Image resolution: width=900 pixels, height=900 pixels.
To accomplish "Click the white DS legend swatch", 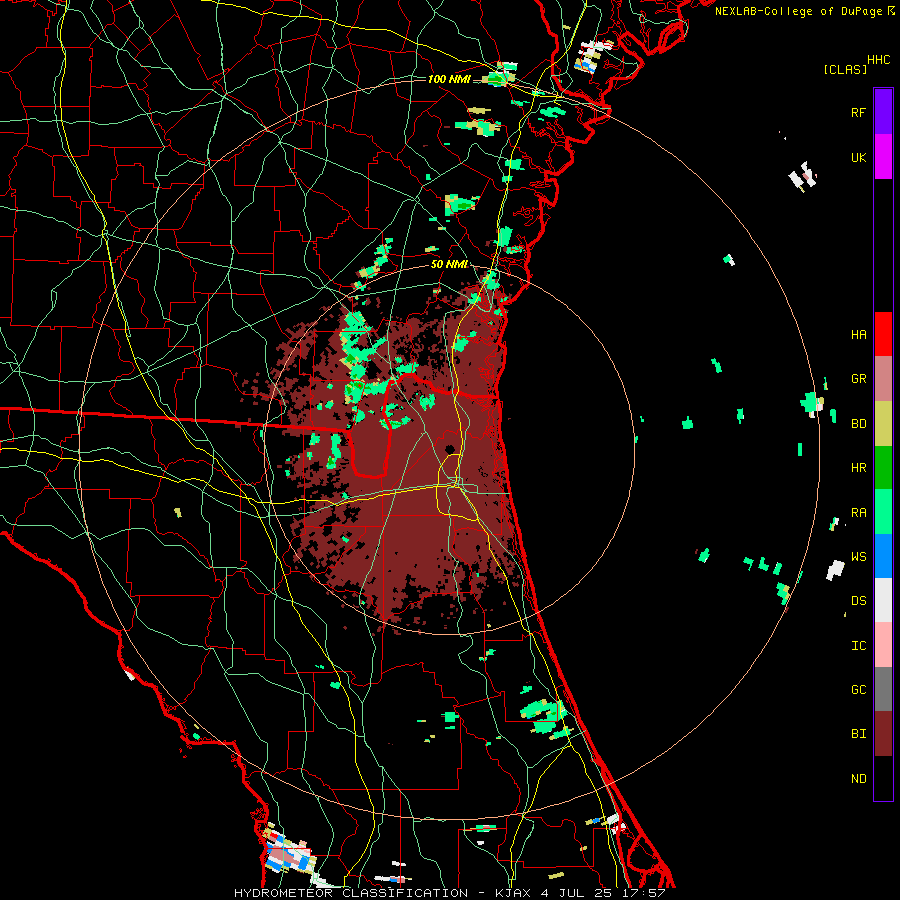I will pyautogui.click(x=883, y=600).
